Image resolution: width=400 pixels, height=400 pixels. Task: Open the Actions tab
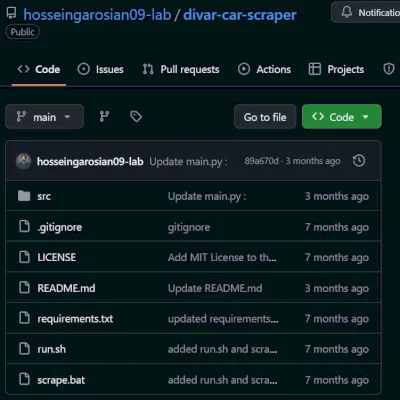(x=264, y=69)
